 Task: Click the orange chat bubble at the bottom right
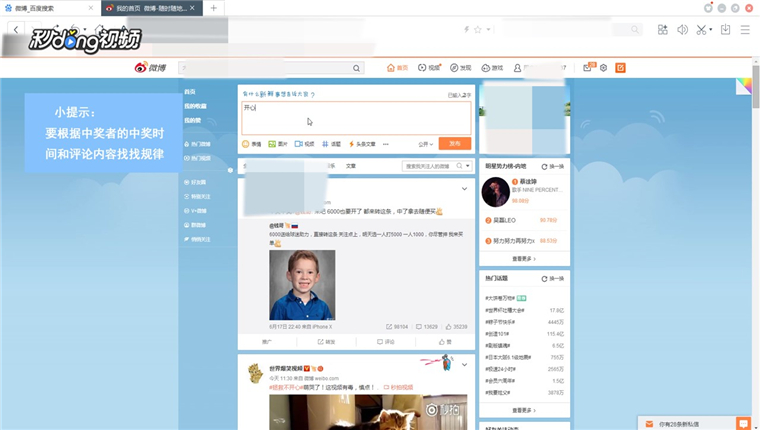[743, 424]
